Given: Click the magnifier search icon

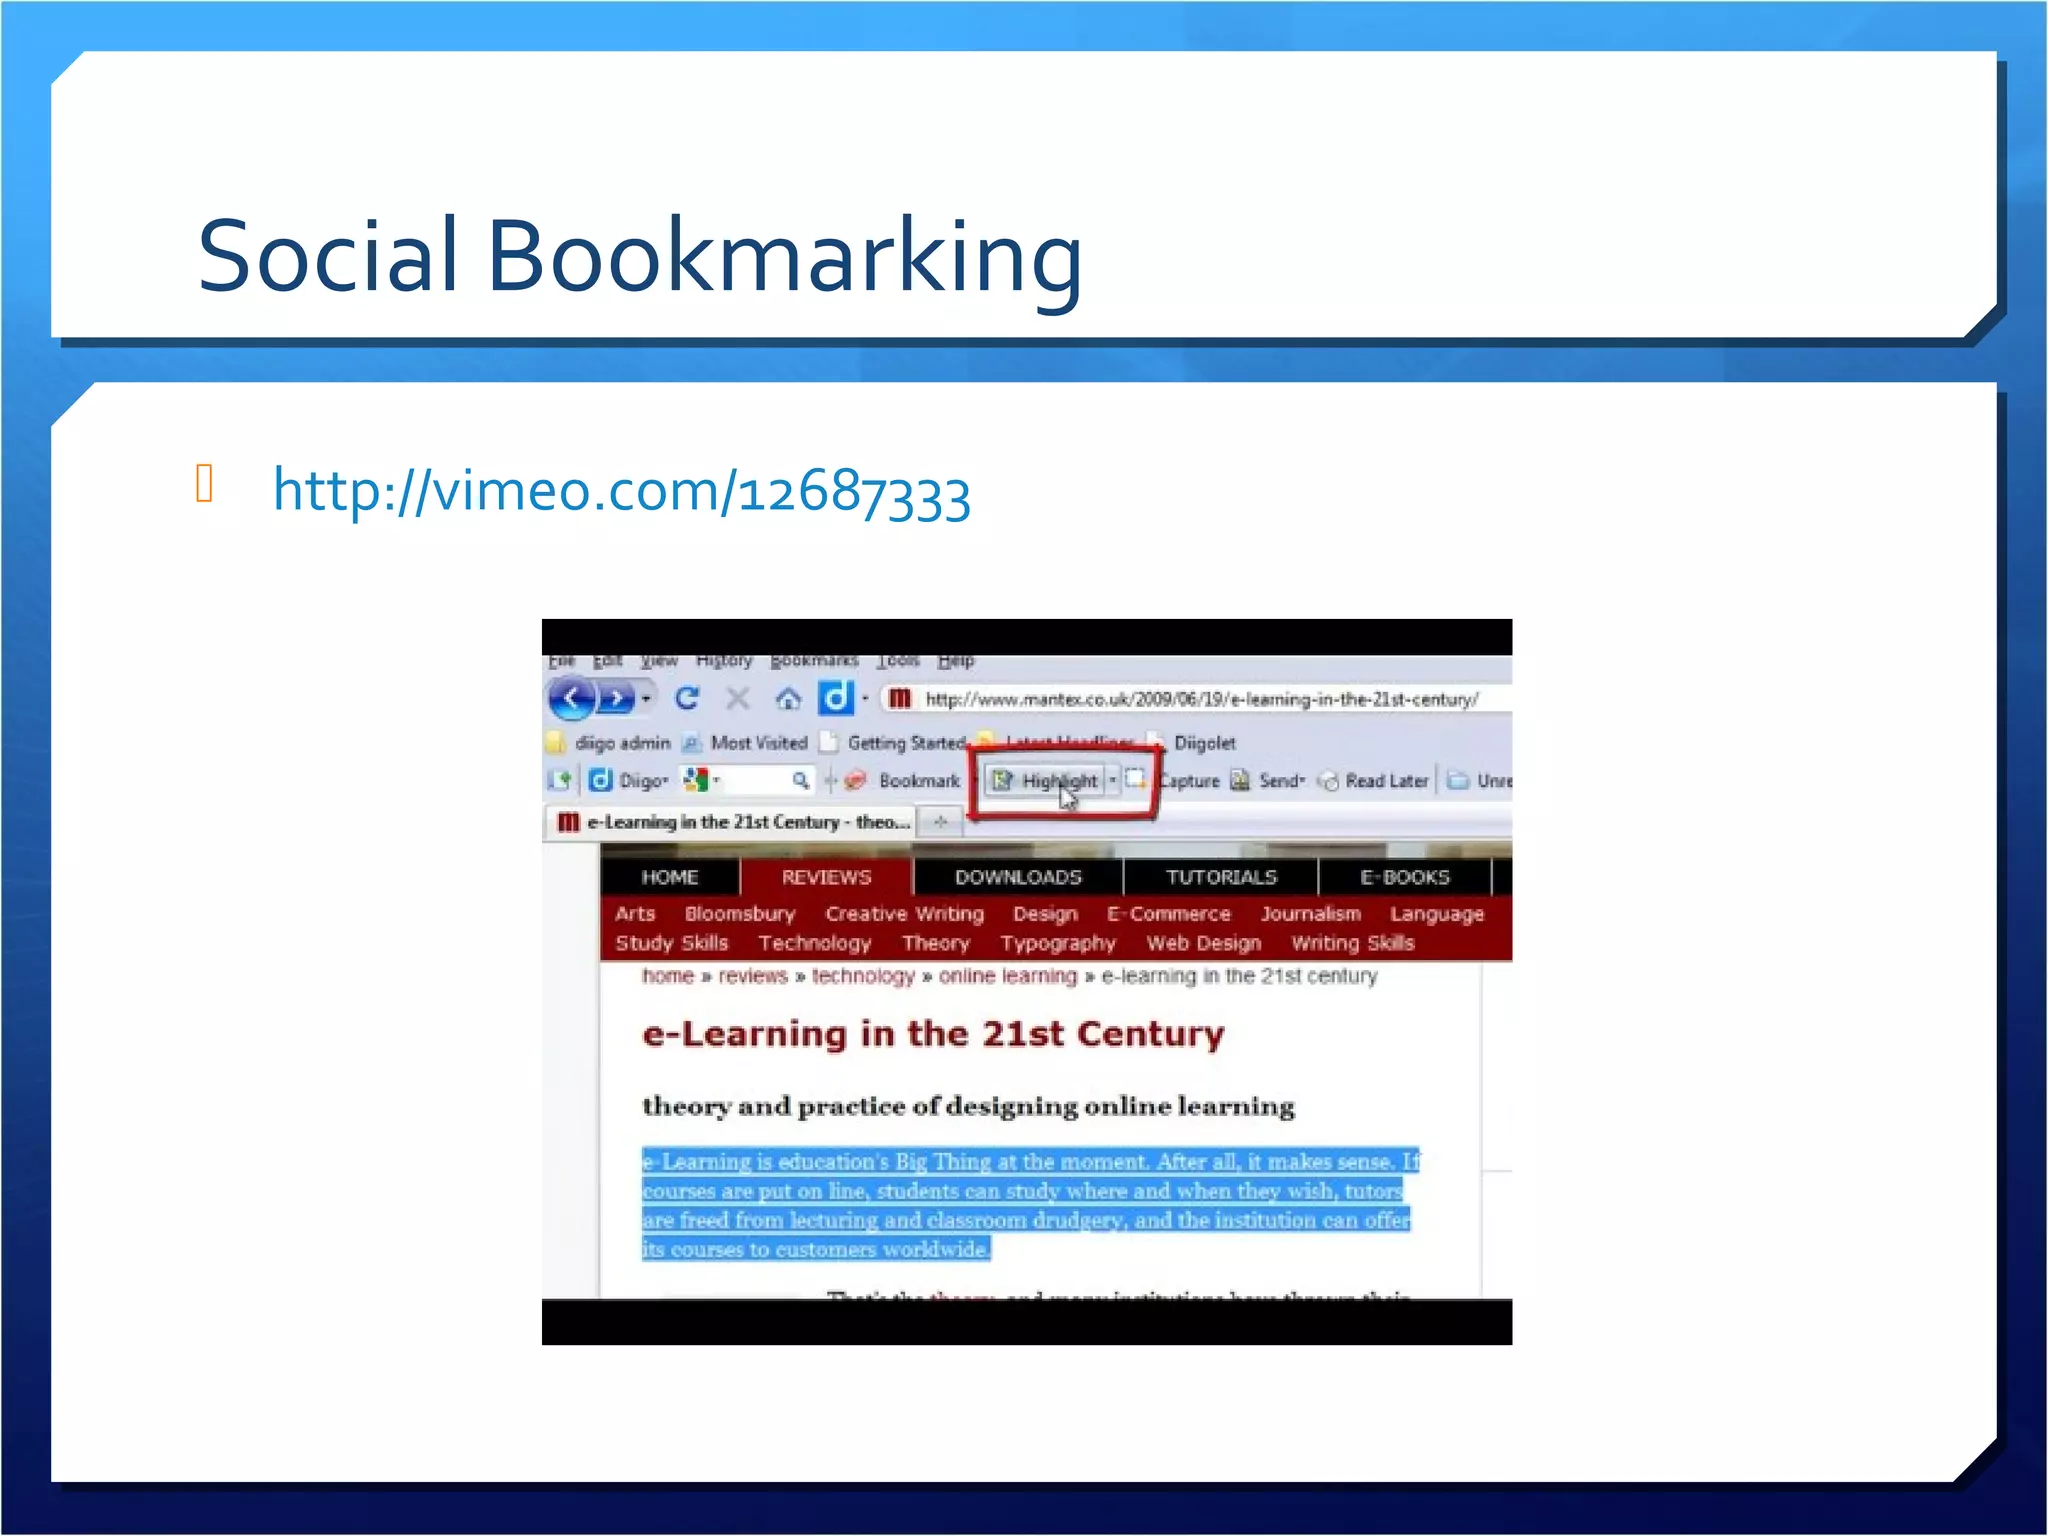Looking at the screenshot, I should click(800, 780).
